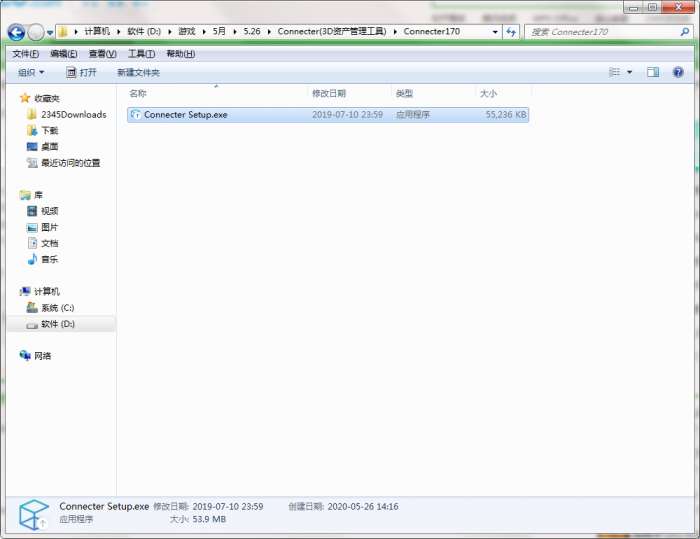
Task: Expand arrow after 软件 (D:) in breadcrumb
Action: point(170,32)
